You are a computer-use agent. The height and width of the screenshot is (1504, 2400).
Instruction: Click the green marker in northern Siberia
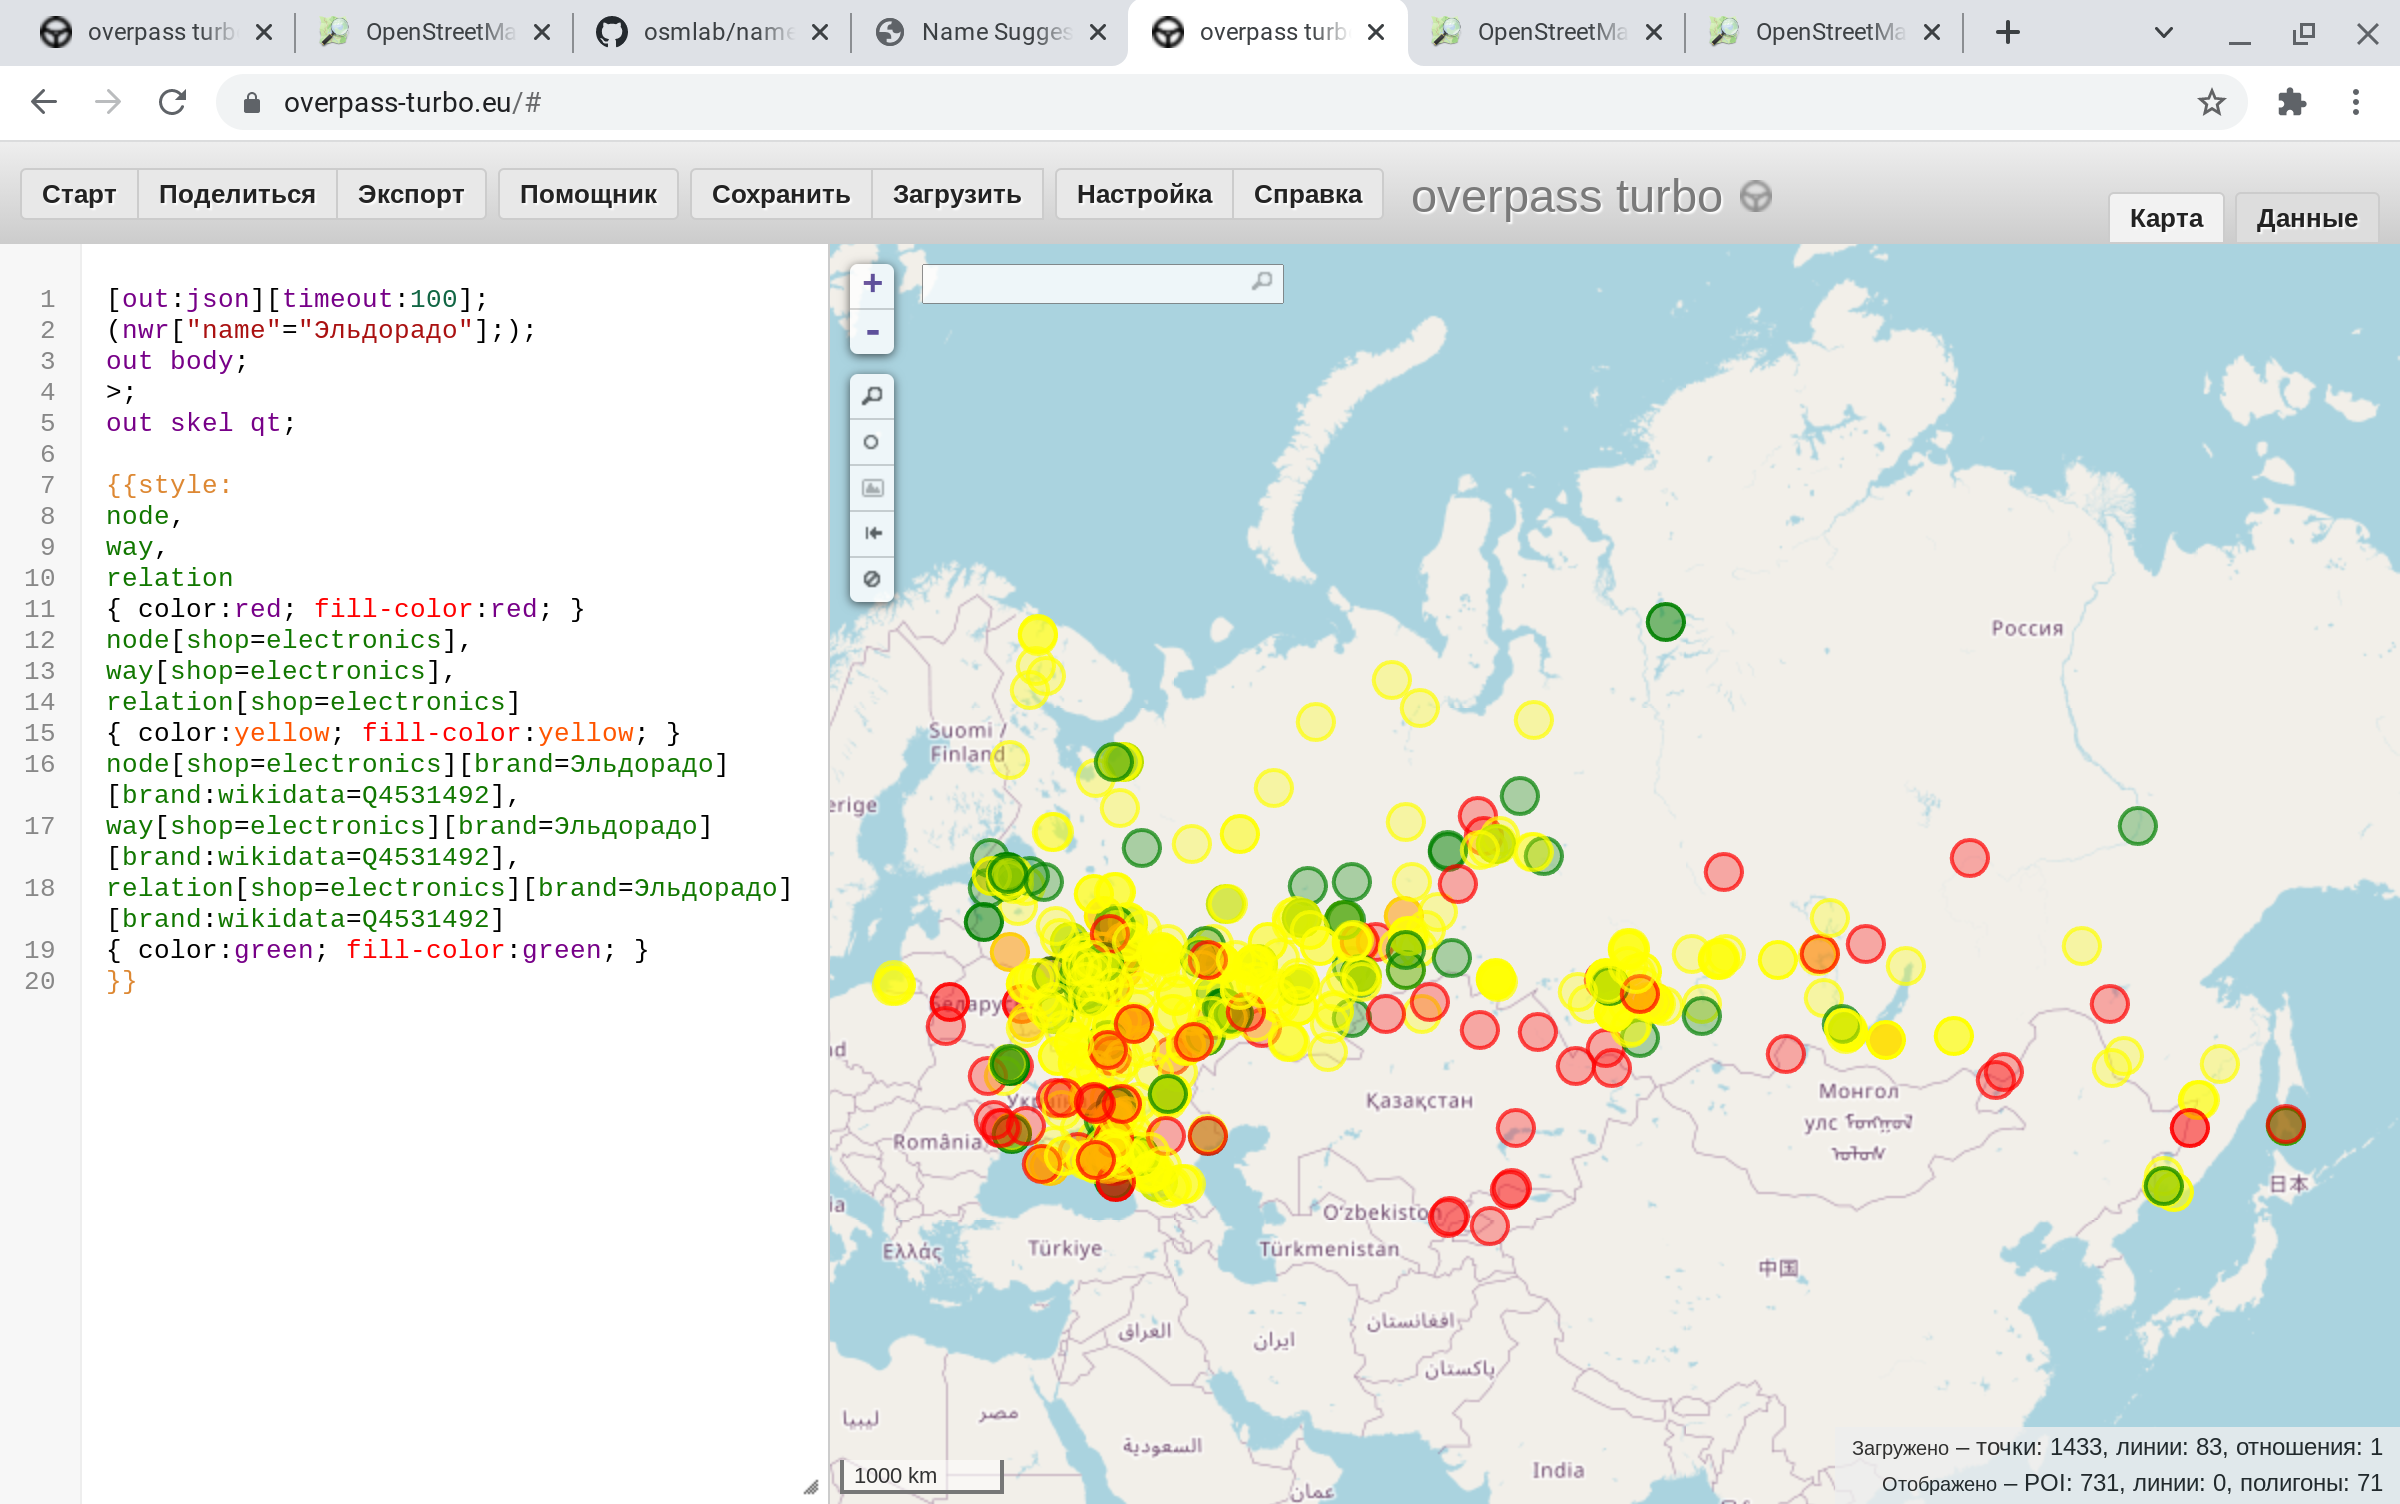1665,622
